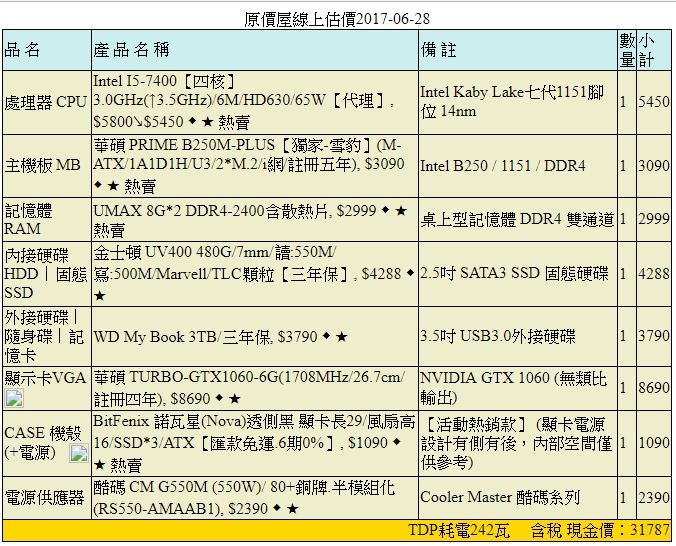Click the quantity 1 in the 電源供應器 row
This screenshot has width=676, height=546.
[x=623, y=498]
